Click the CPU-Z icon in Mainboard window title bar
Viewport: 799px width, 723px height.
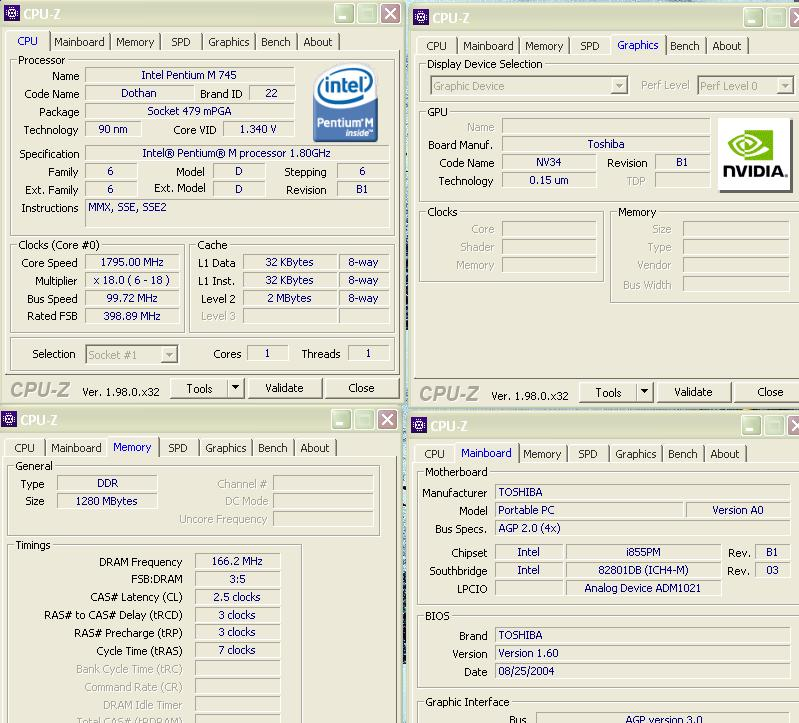click(419, 424)
